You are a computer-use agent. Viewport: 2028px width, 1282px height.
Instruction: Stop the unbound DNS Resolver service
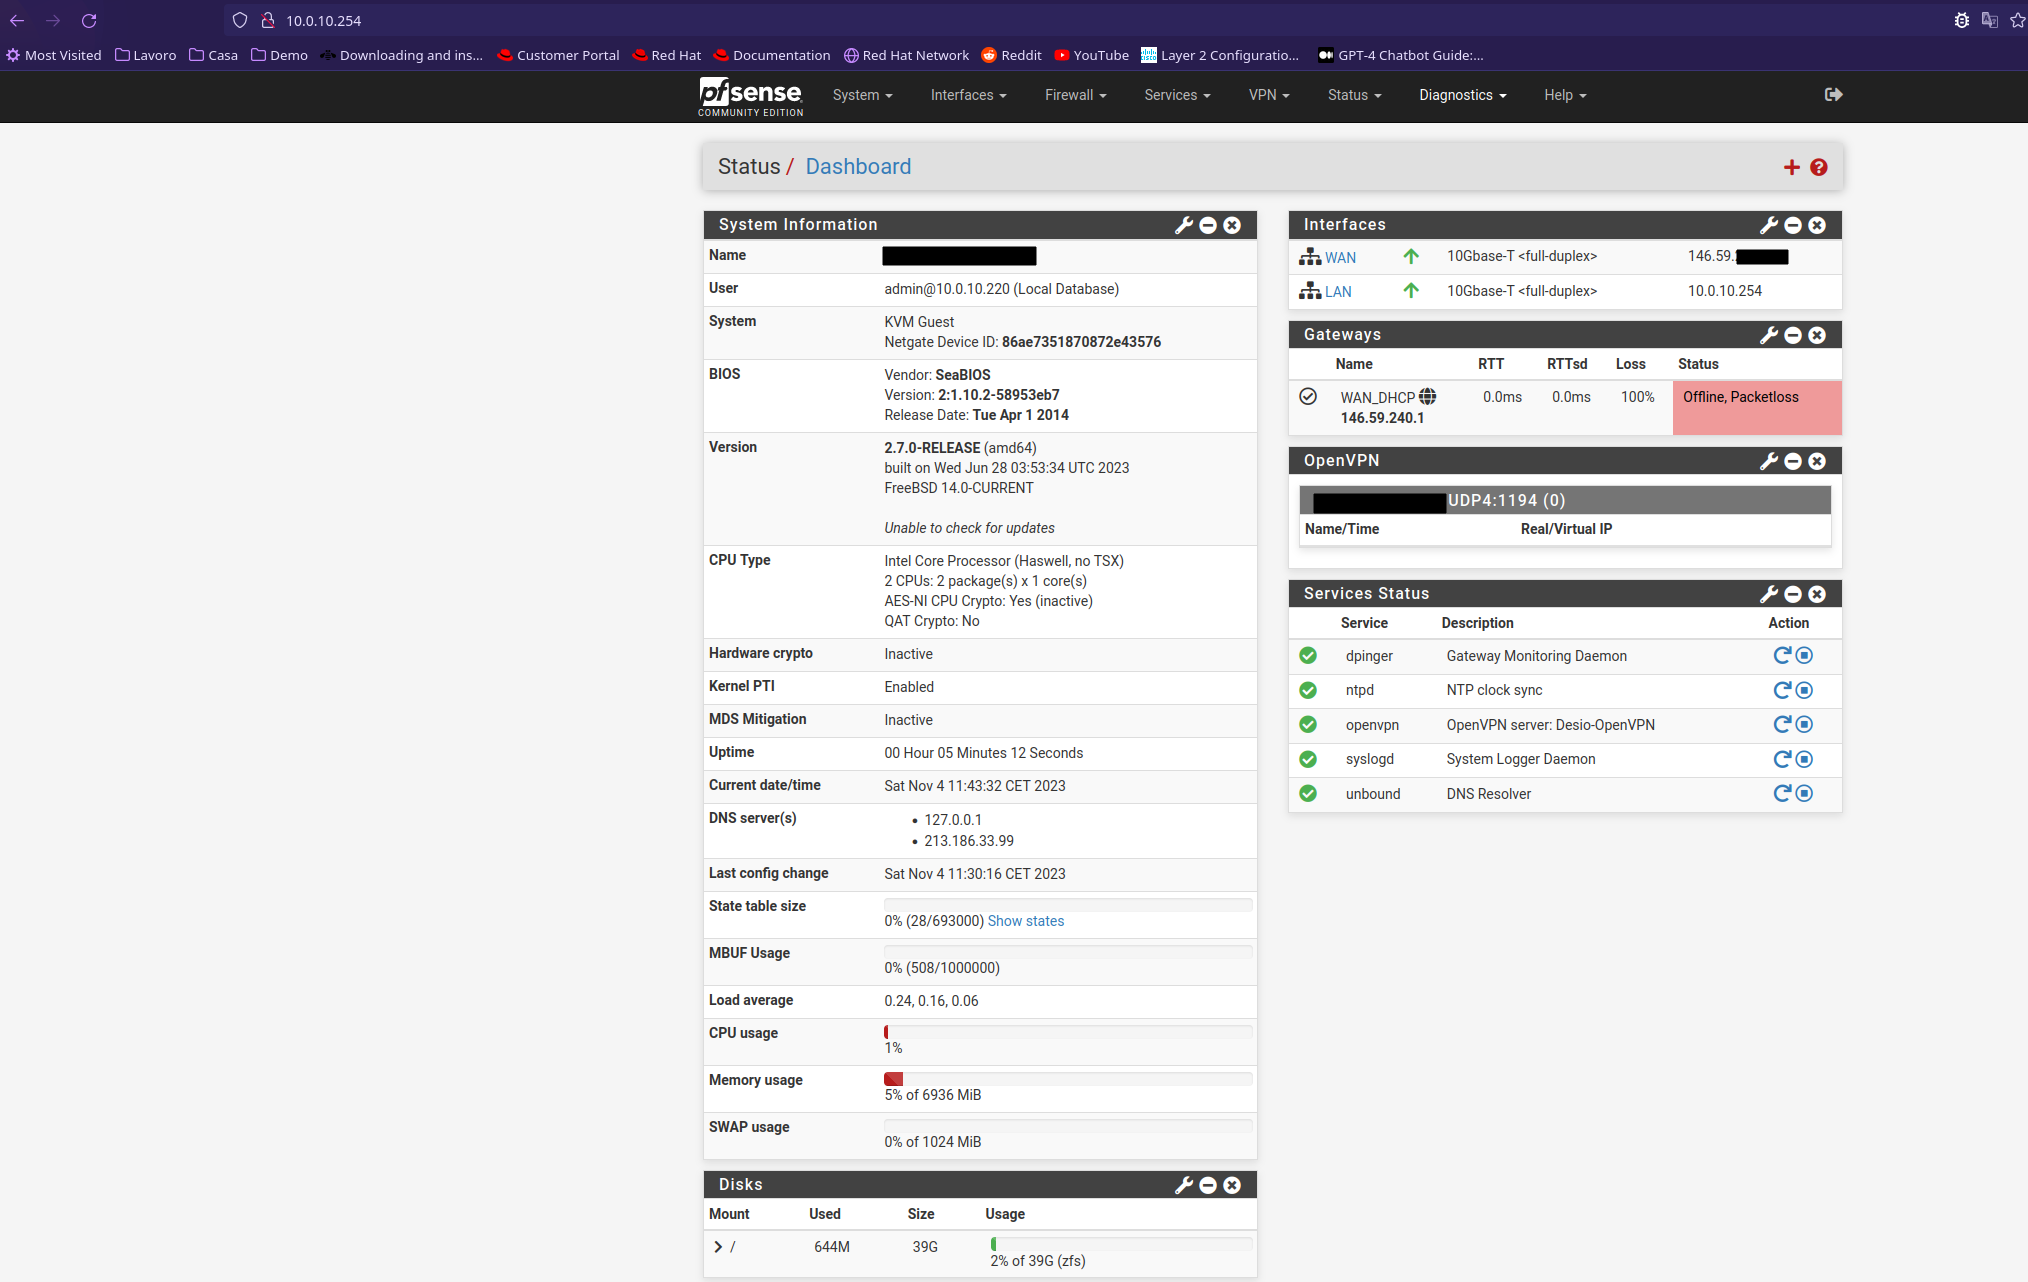[x=1804, y=794]
